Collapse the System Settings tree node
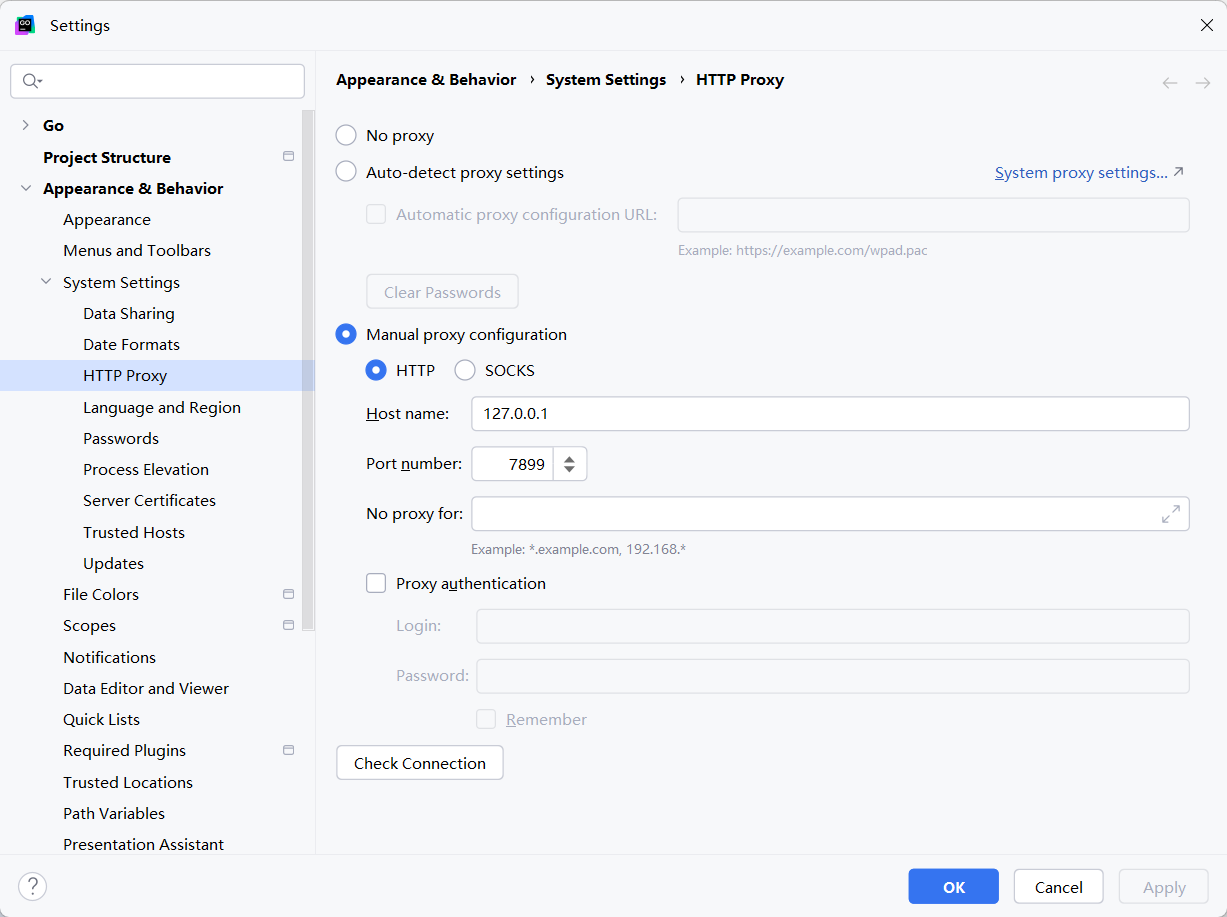The width and height of the screenshot is (1227, 917). click(46, 283)
